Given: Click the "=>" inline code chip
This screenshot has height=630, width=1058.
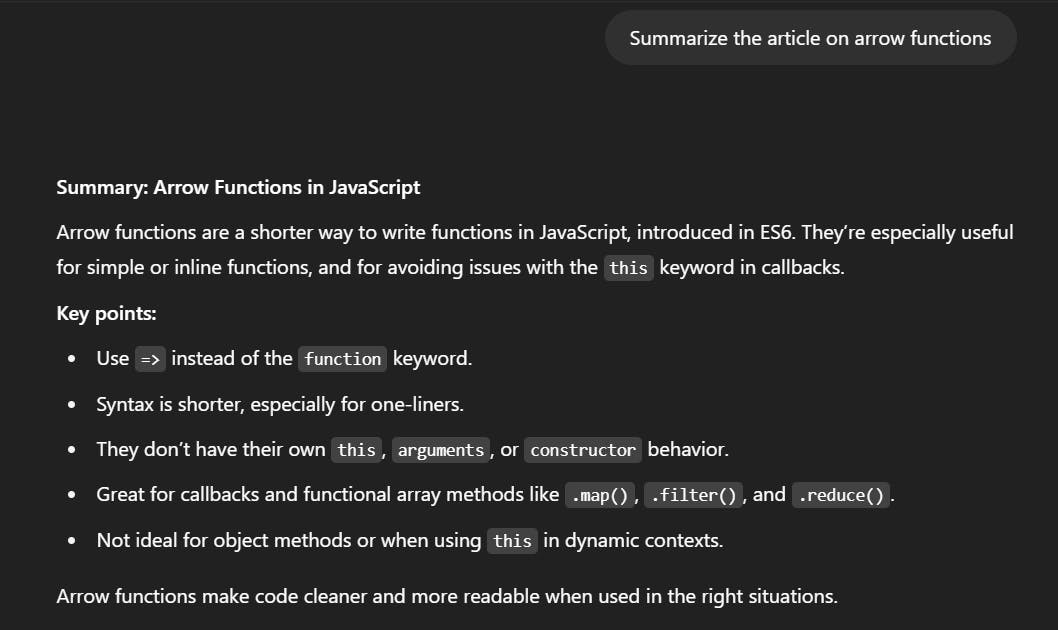Looking at the screenshot, I should 150,359.
